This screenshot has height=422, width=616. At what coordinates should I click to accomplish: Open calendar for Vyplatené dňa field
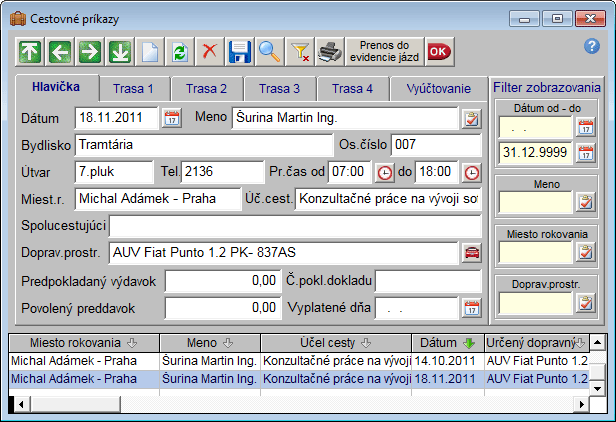point(471,308)
